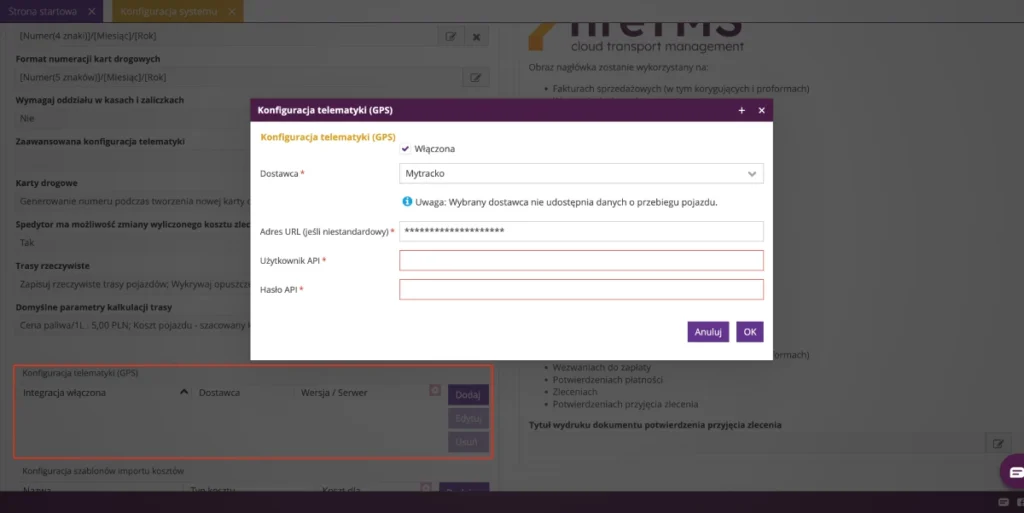Focus the Użytkownik API field
Screen dimensions: 1024x513
click(581, 260)
